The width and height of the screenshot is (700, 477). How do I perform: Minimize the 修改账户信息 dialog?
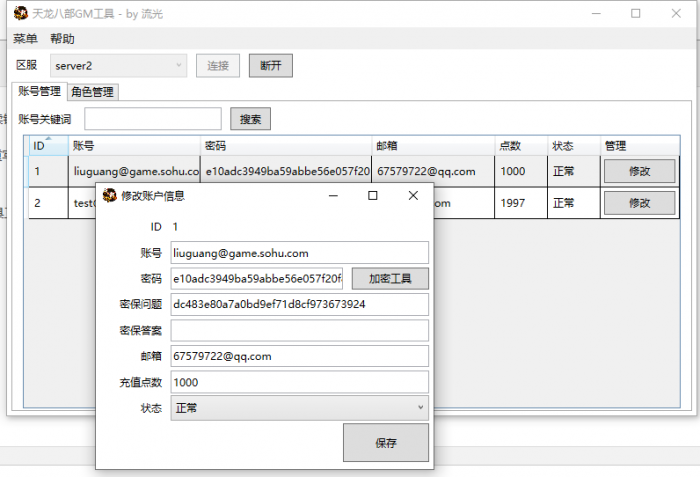coord(333,196)
